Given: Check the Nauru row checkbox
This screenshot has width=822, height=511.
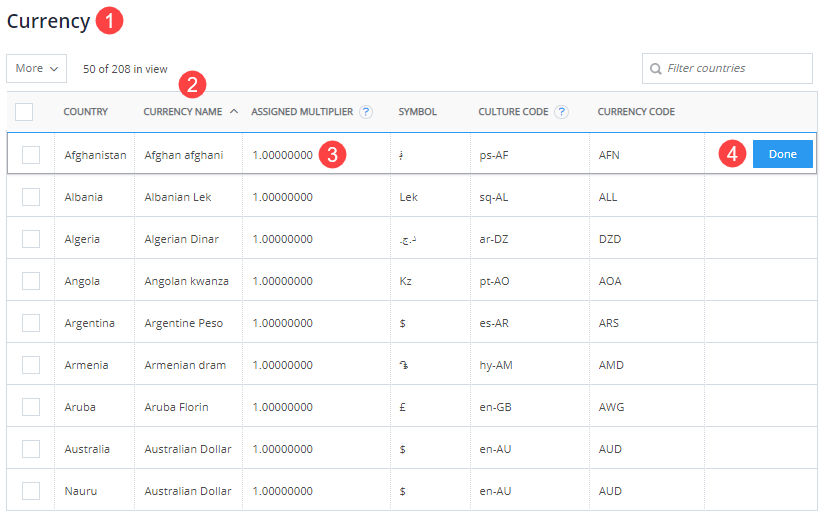Looking at the screenshot, I should pyautogui.click(x=31, y=491).
